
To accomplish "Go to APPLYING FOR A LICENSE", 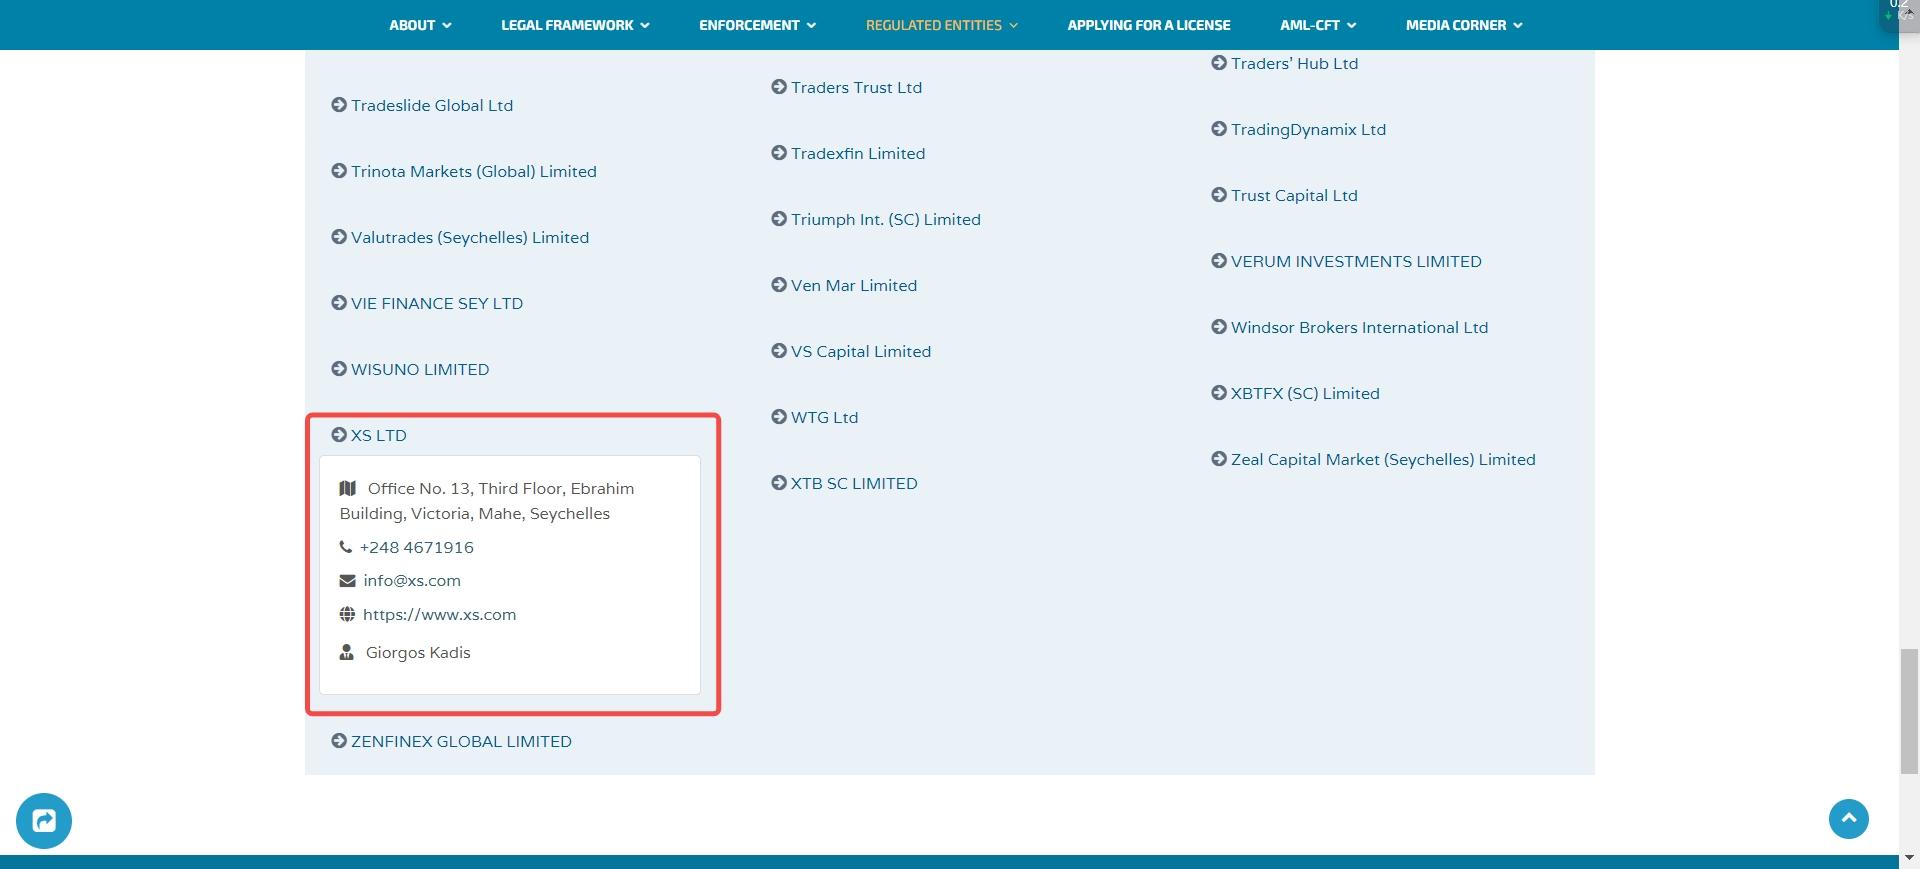I will point(1149,25).
